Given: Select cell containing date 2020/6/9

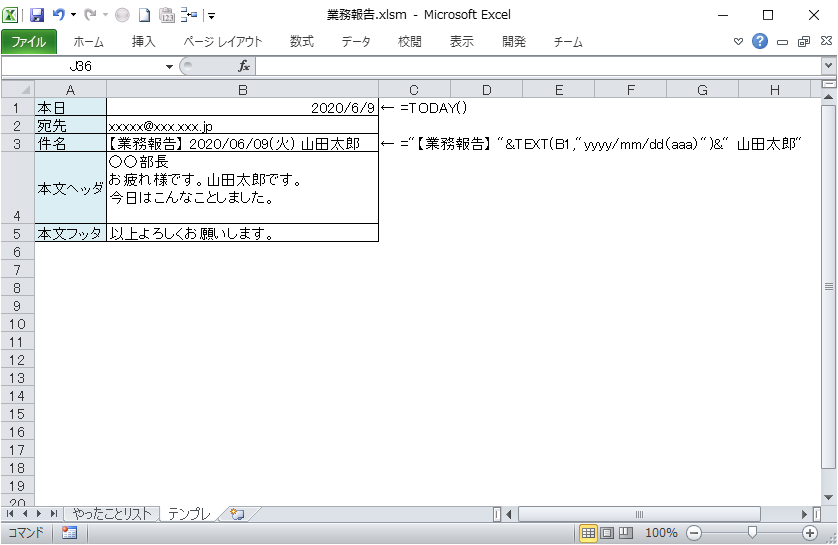Looking at the screenshot, I should [243, 107].
